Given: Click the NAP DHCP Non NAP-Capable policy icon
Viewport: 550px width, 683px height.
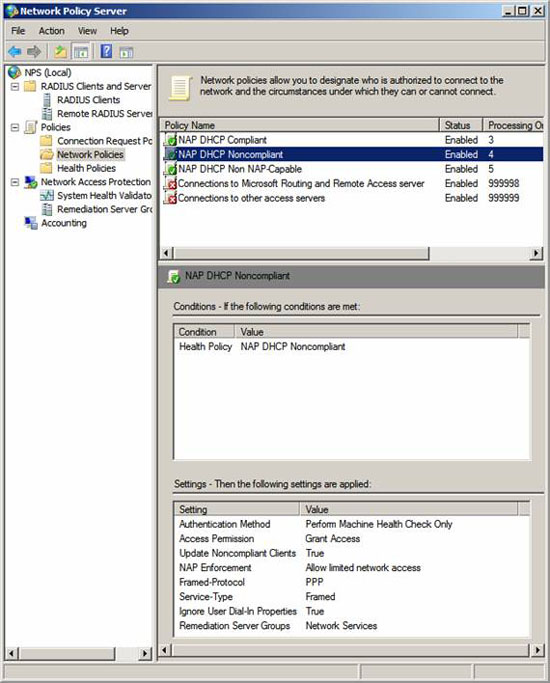Looking at the screenshot, I should click(170, 169).
